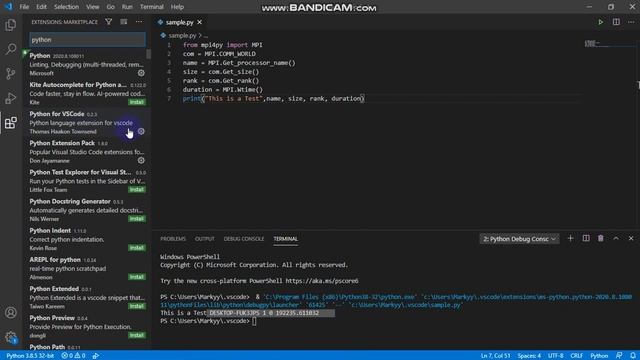Close the sample.py editor tab
This screenshot has width=640, height=360.
[200, 22]
